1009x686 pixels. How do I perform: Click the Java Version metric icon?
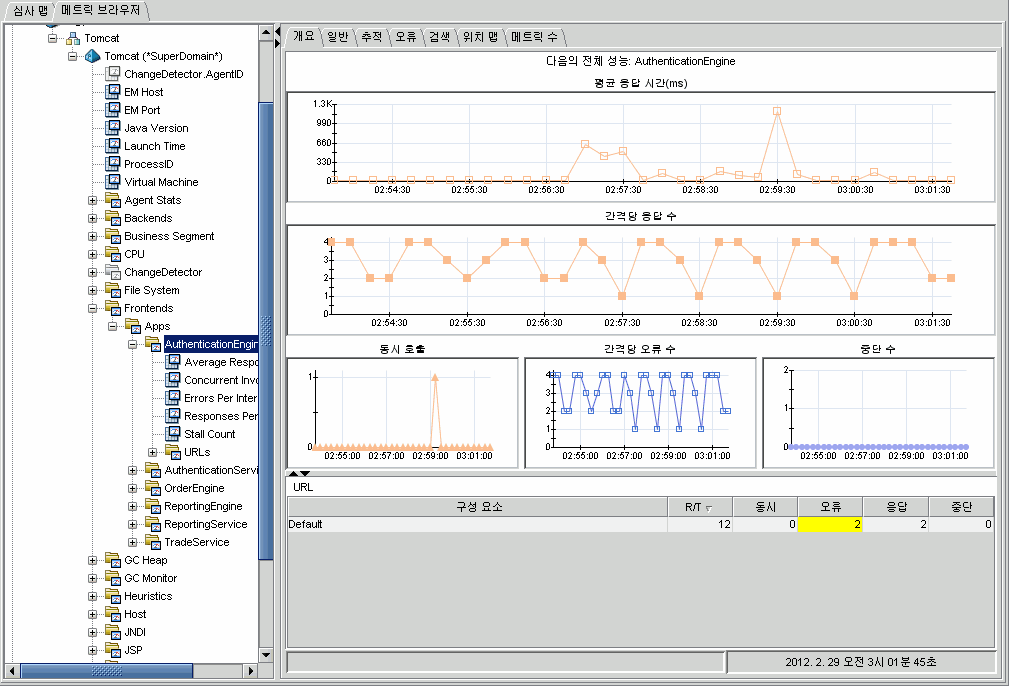tap(113, 128)
